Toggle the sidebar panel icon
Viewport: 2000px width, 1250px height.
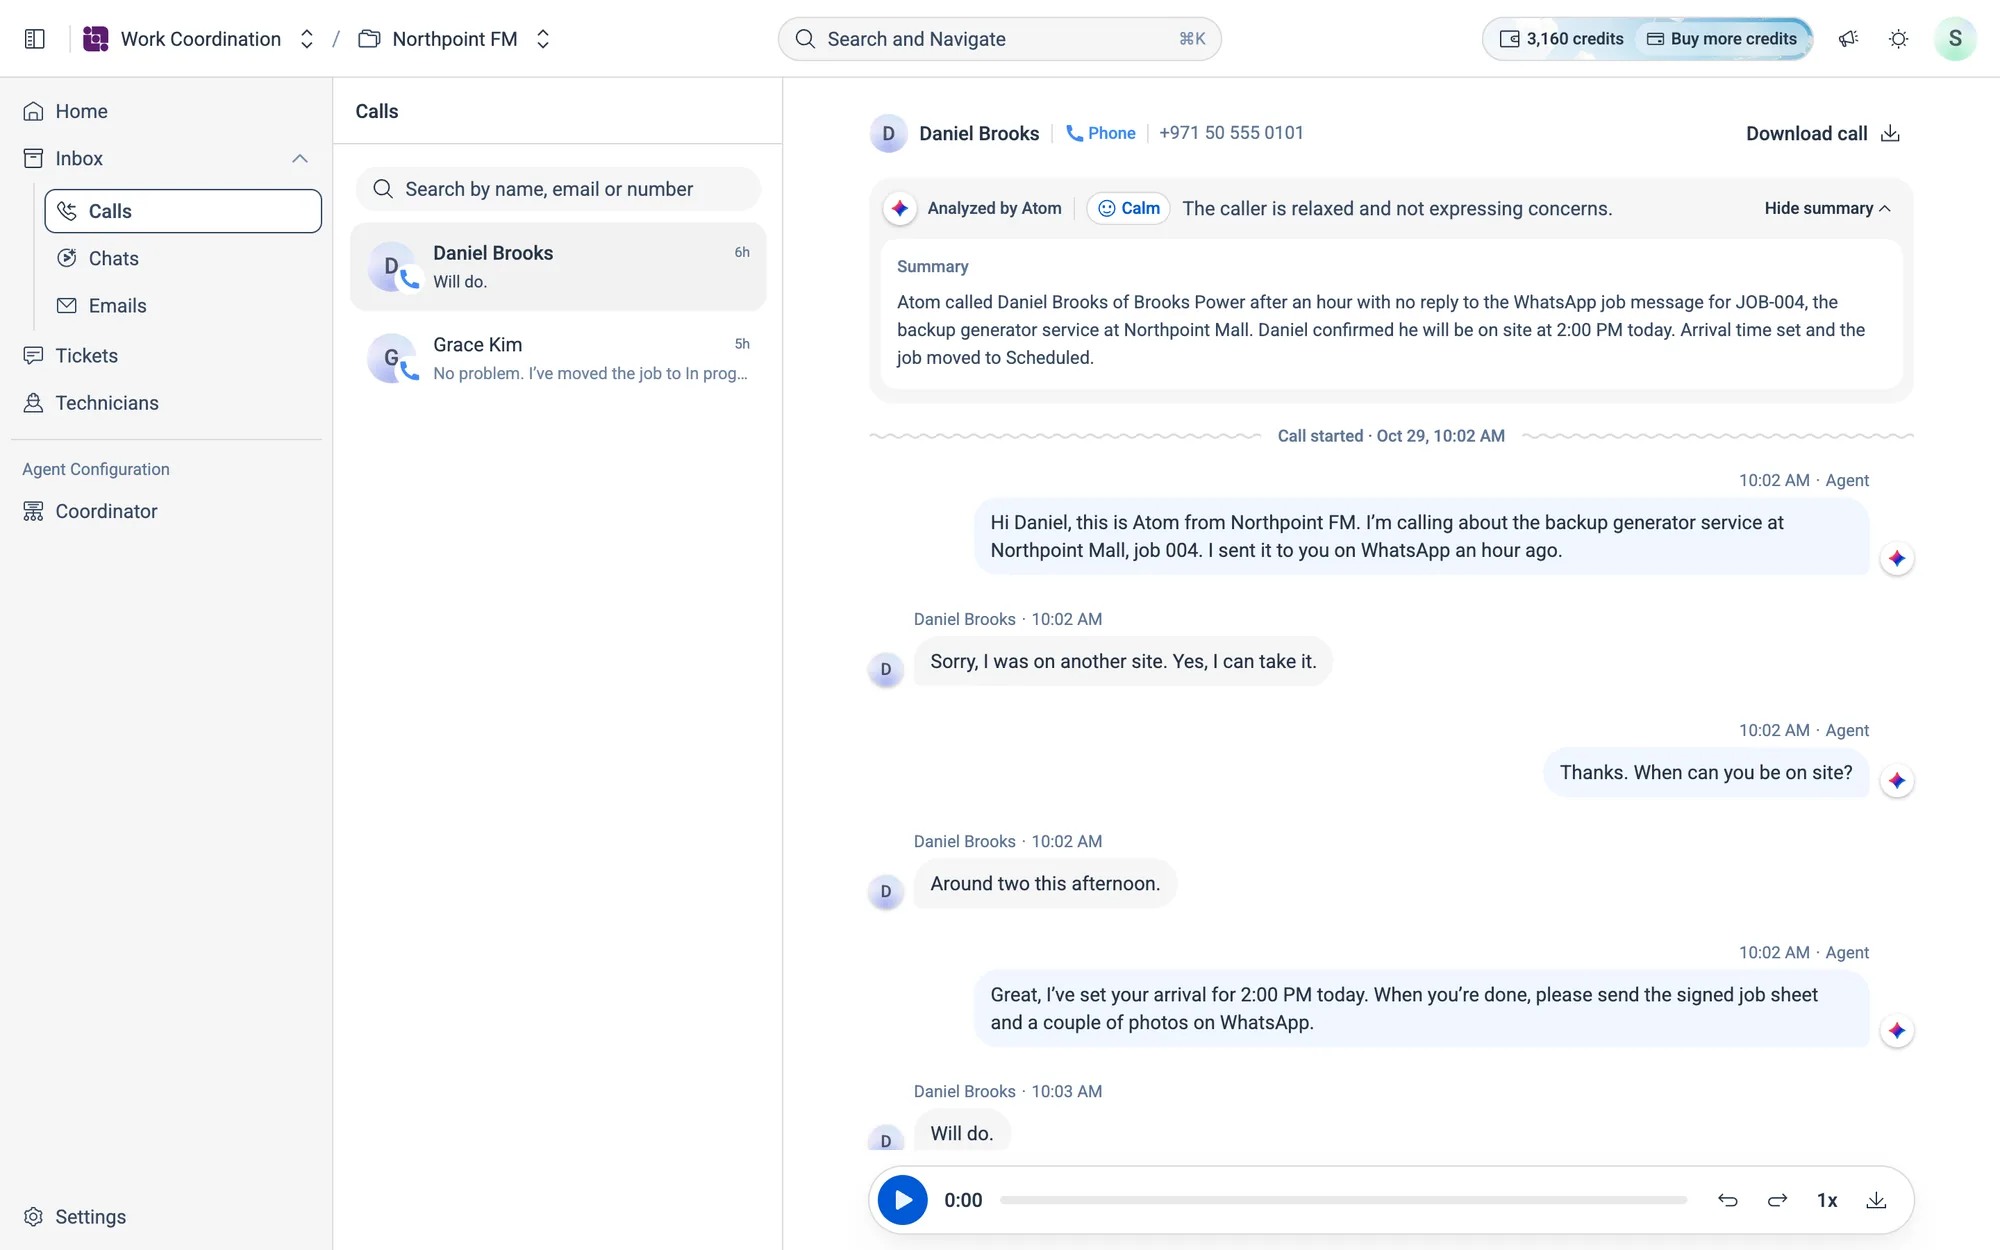point(35,39)
